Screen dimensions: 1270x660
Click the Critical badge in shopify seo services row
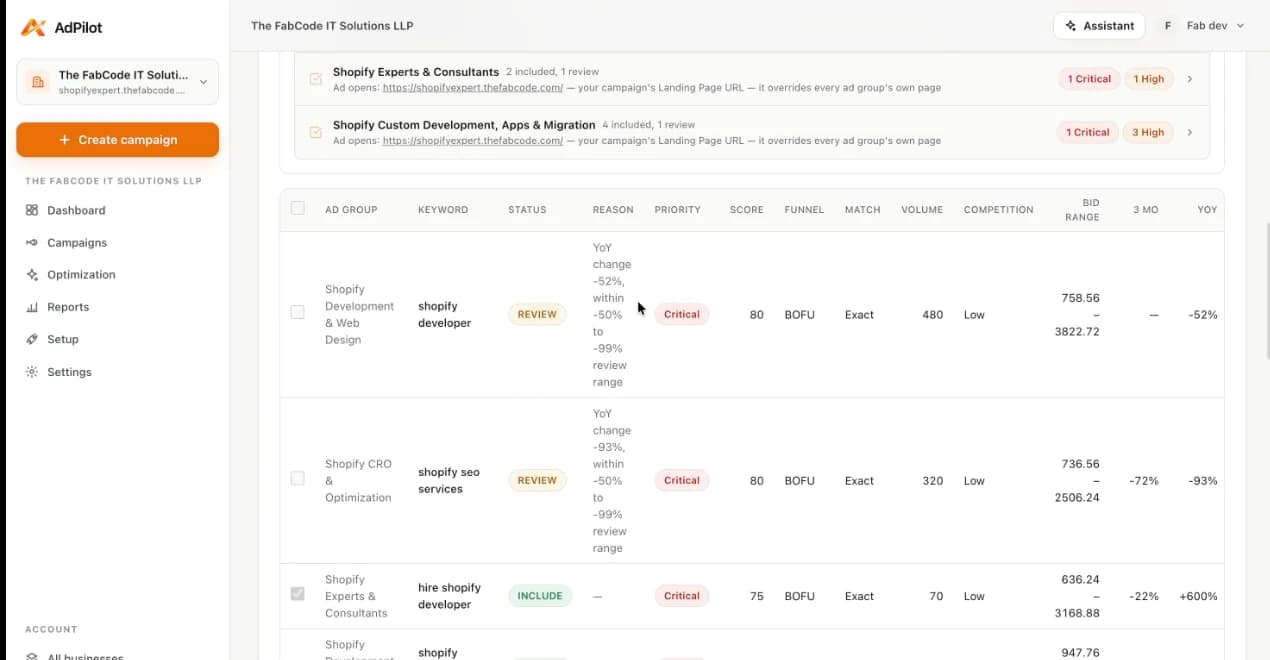tap(682, 480)
